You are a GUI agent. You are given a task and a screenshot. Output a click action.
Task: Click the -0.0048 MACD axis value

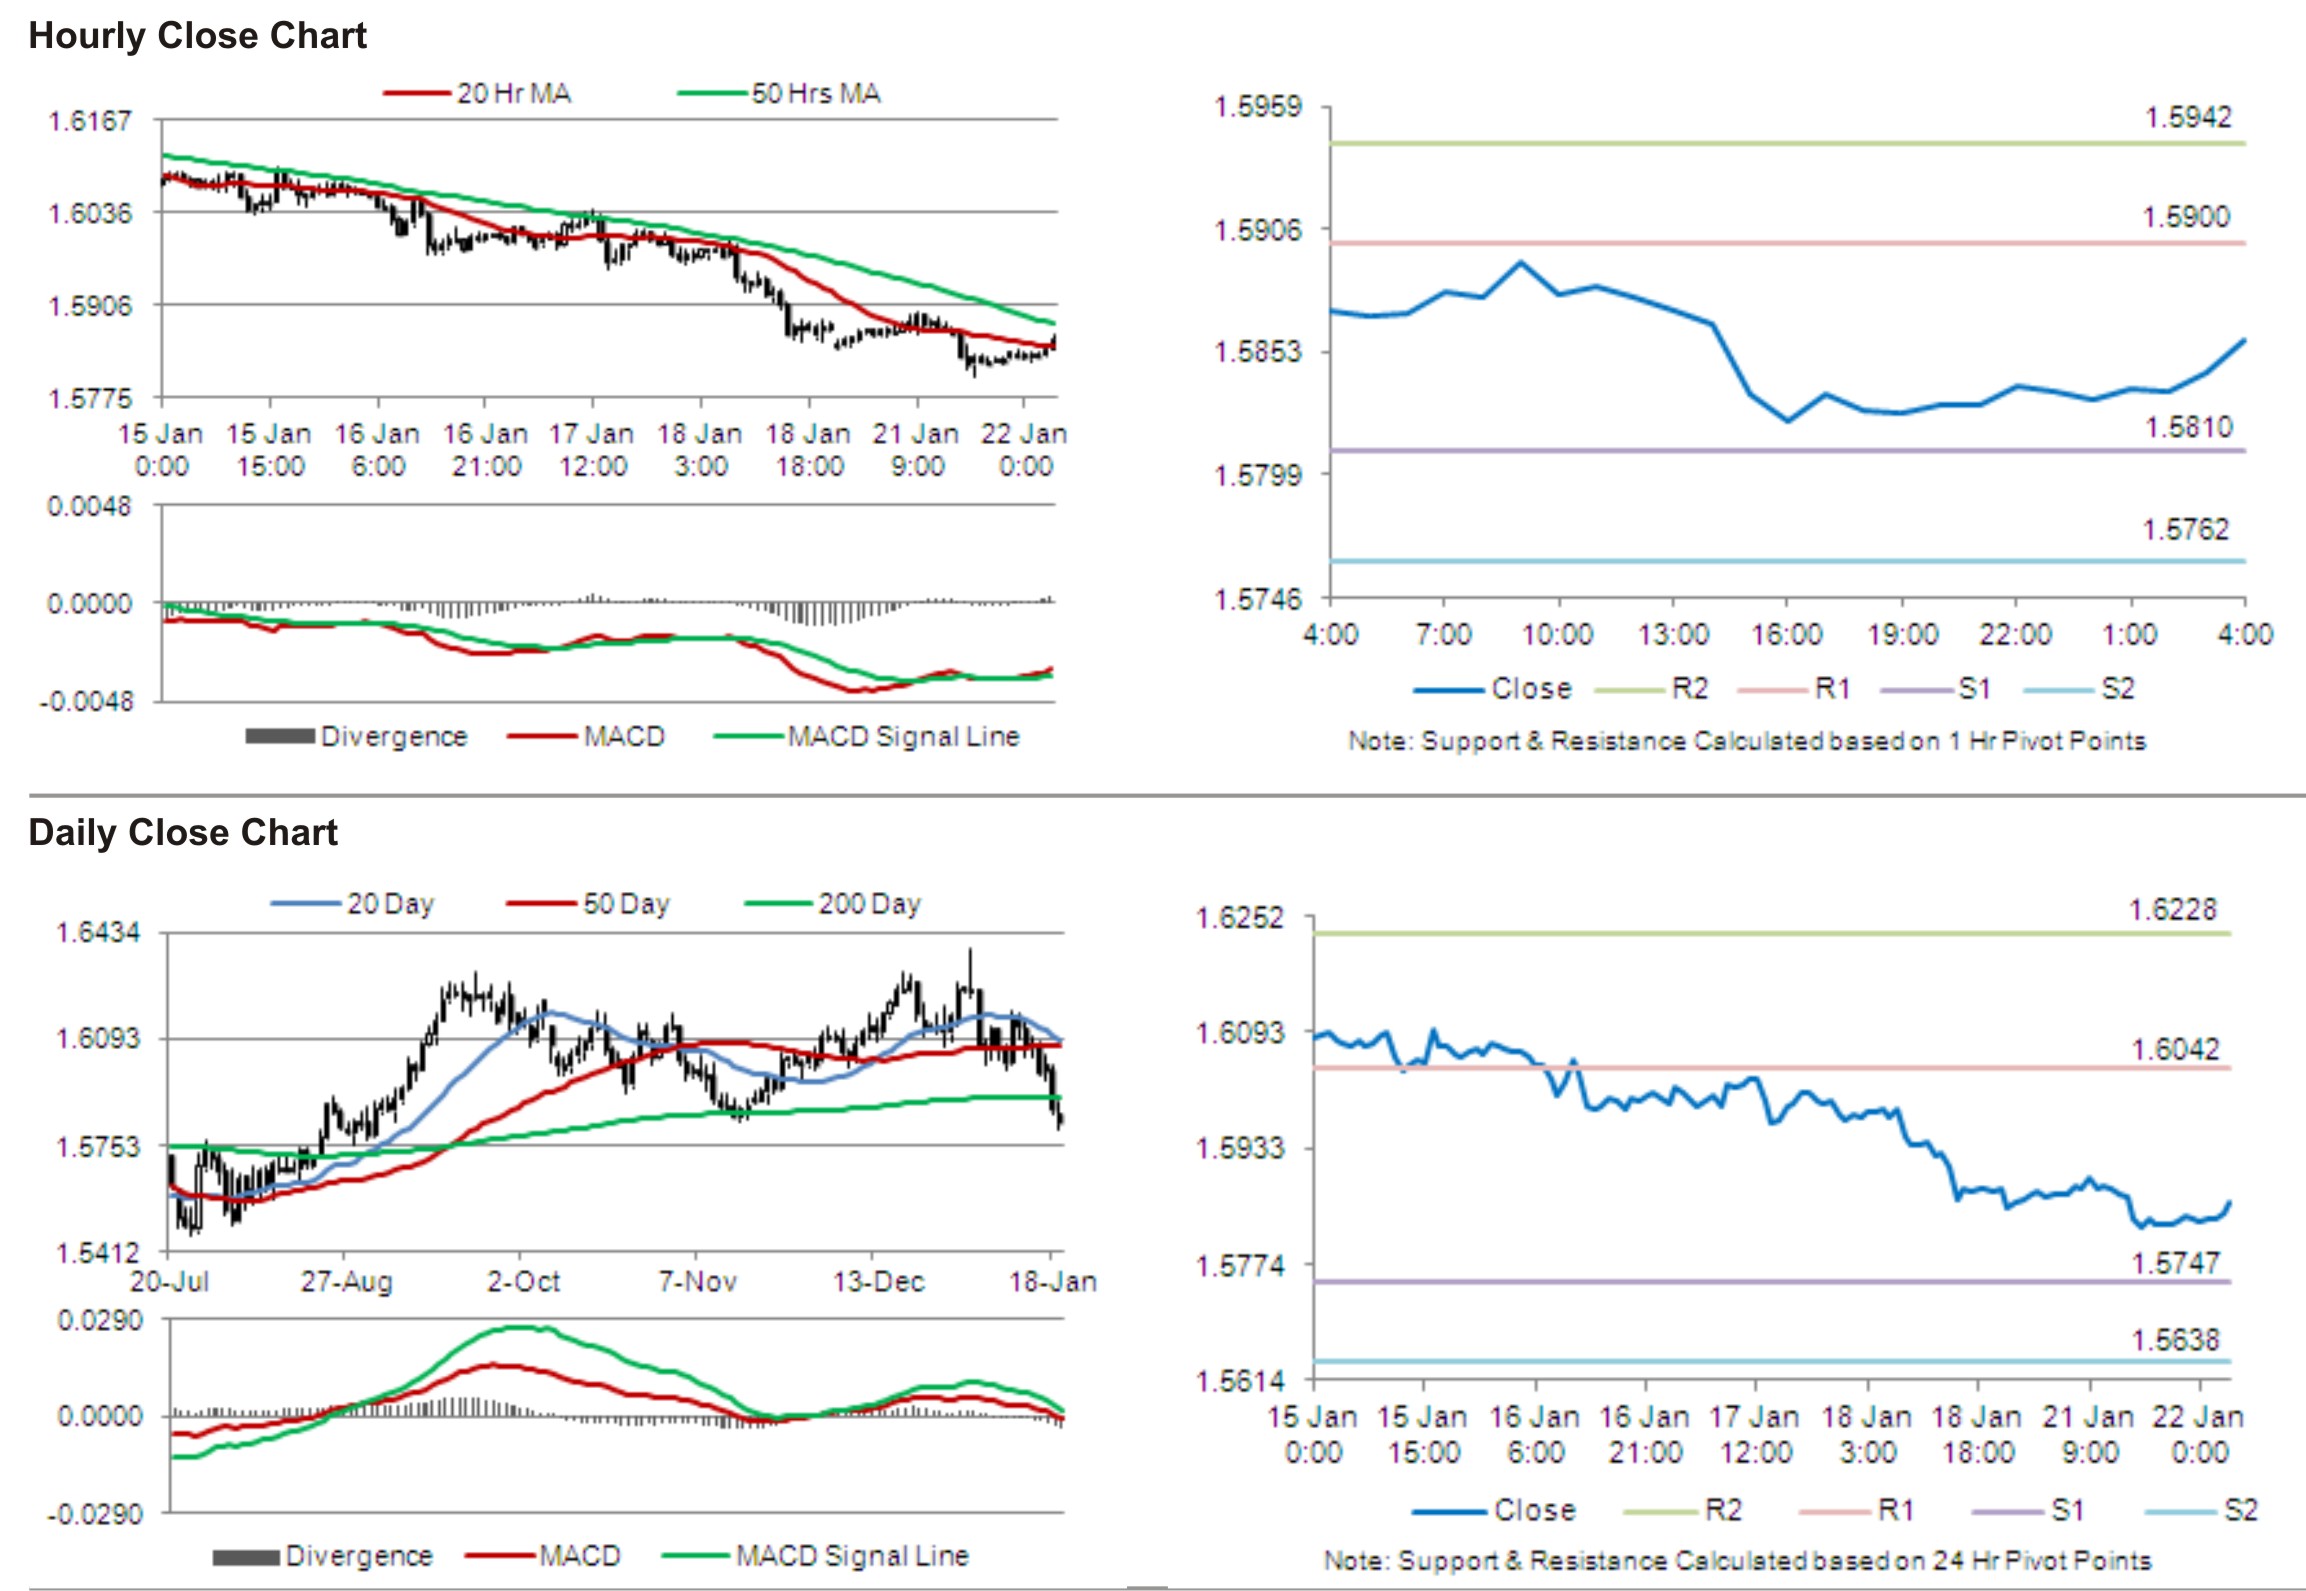coord(86,701)
